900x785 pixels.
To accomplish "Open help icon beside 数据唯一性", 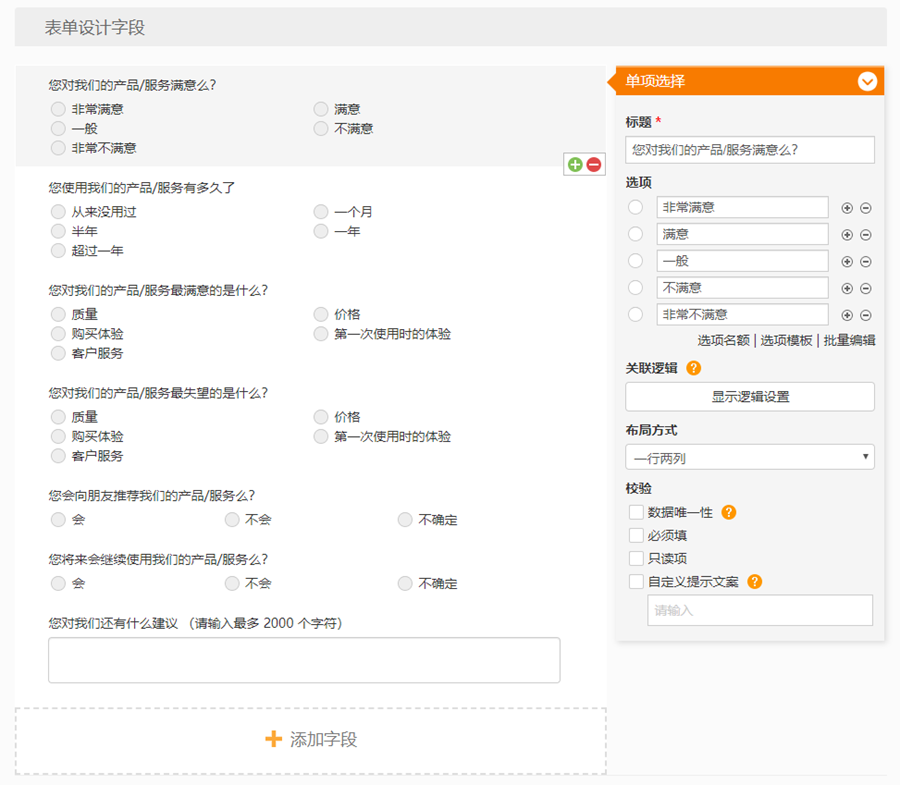I will [728, 512].
